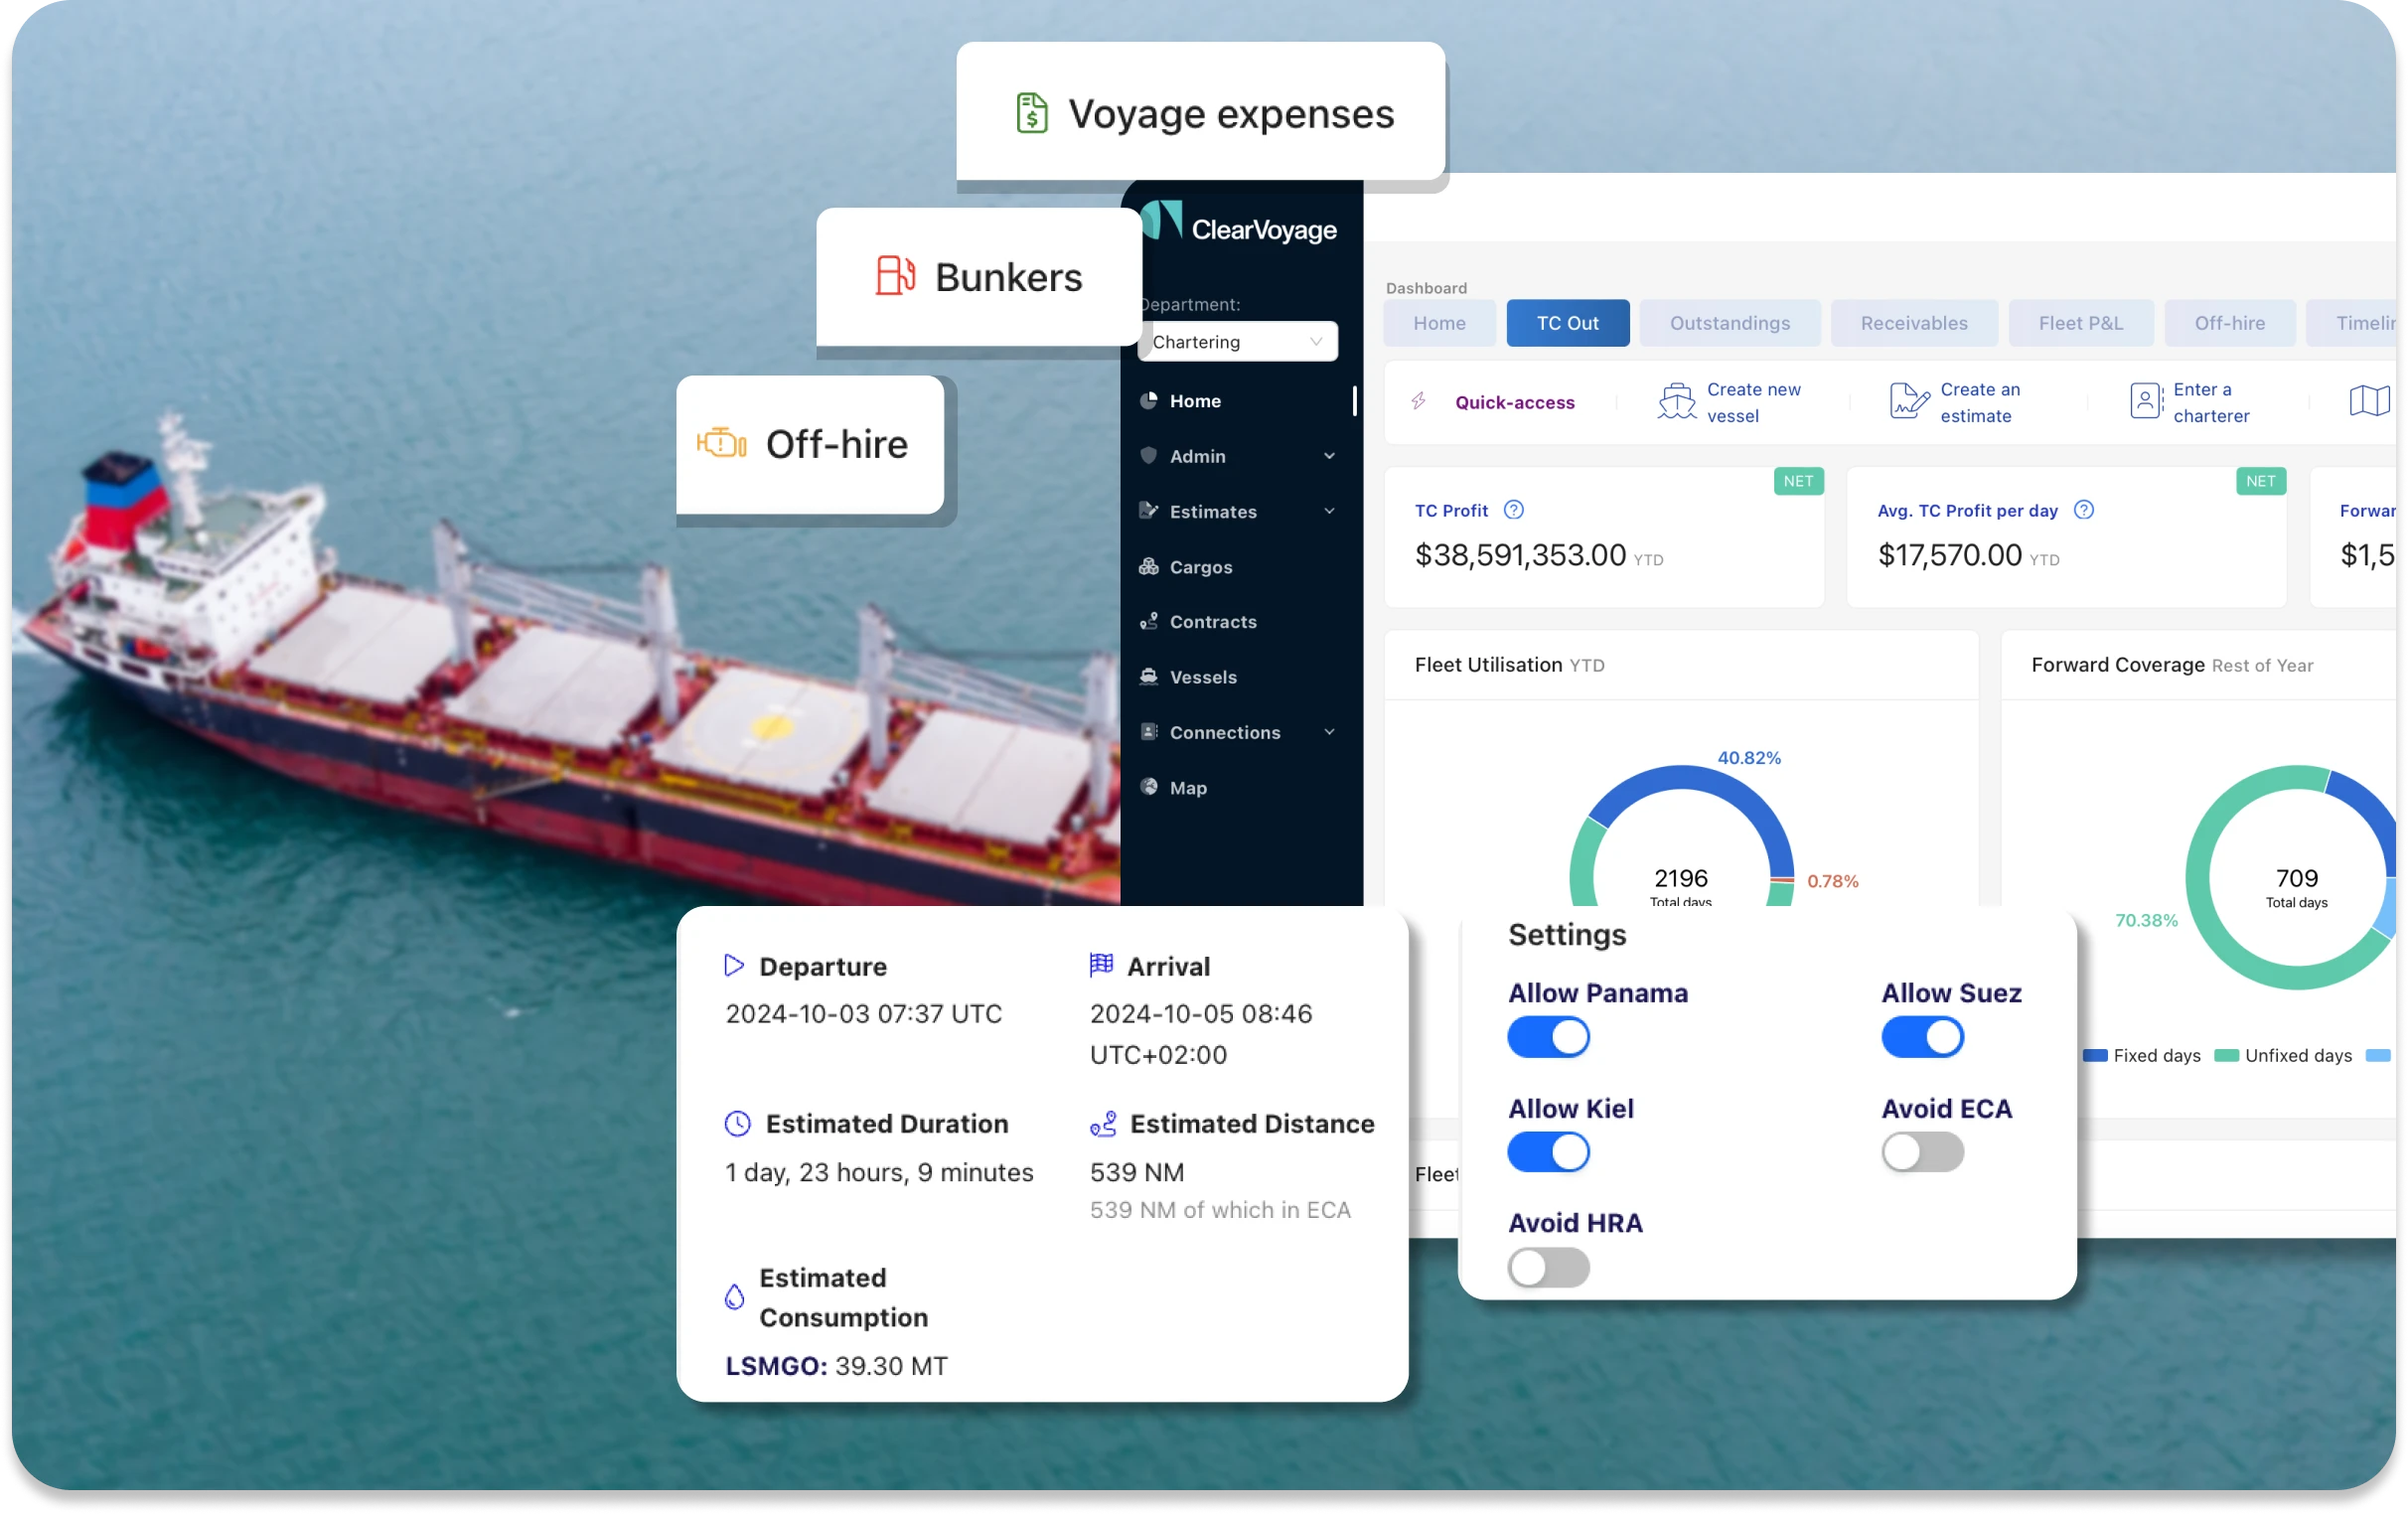Screen dimensions: 2408x1514
Task: Select the Department Chartering dropdown
Action: tap(1238, 342)
